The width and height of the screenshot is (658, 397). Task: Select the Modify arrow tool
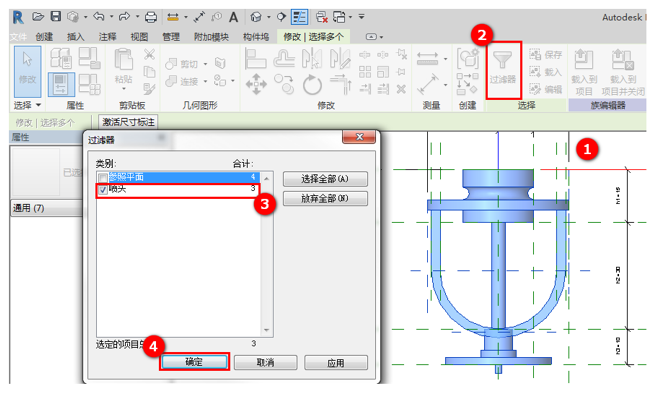point(28,71)
